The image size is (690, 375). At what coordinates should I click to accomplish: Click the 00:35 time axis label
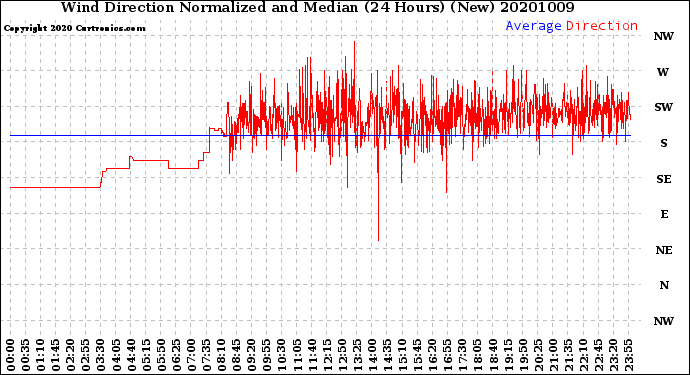click(x=26, y=355)
